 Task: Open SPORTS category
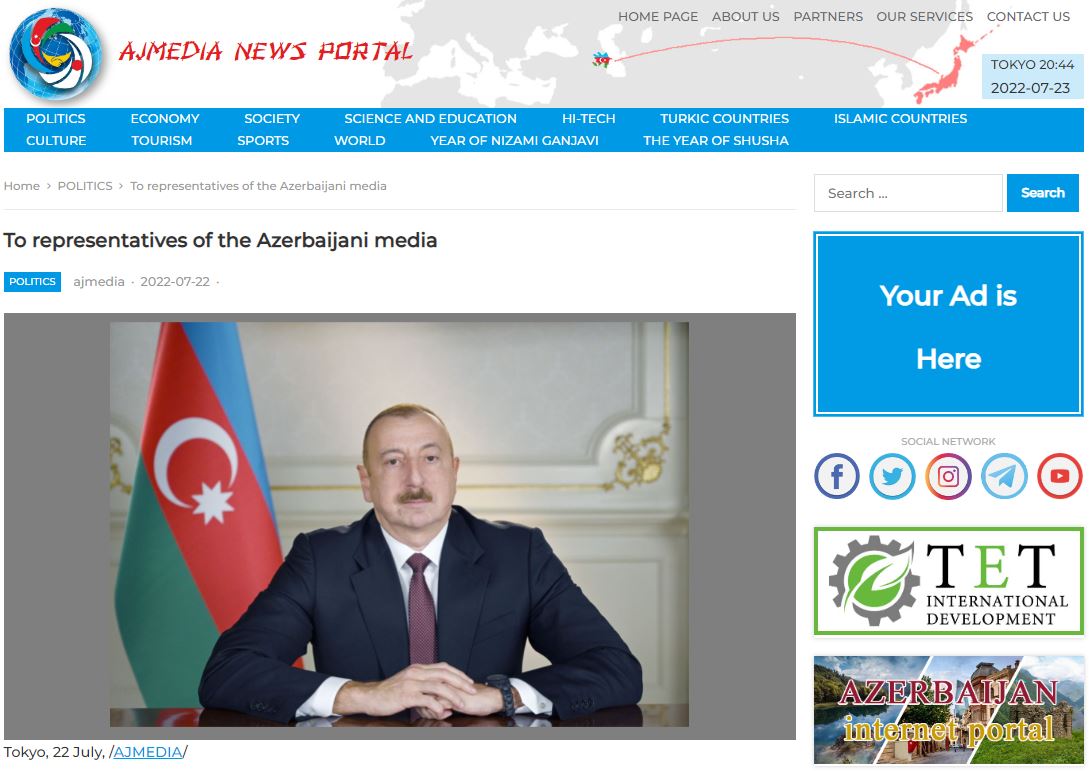263,140
